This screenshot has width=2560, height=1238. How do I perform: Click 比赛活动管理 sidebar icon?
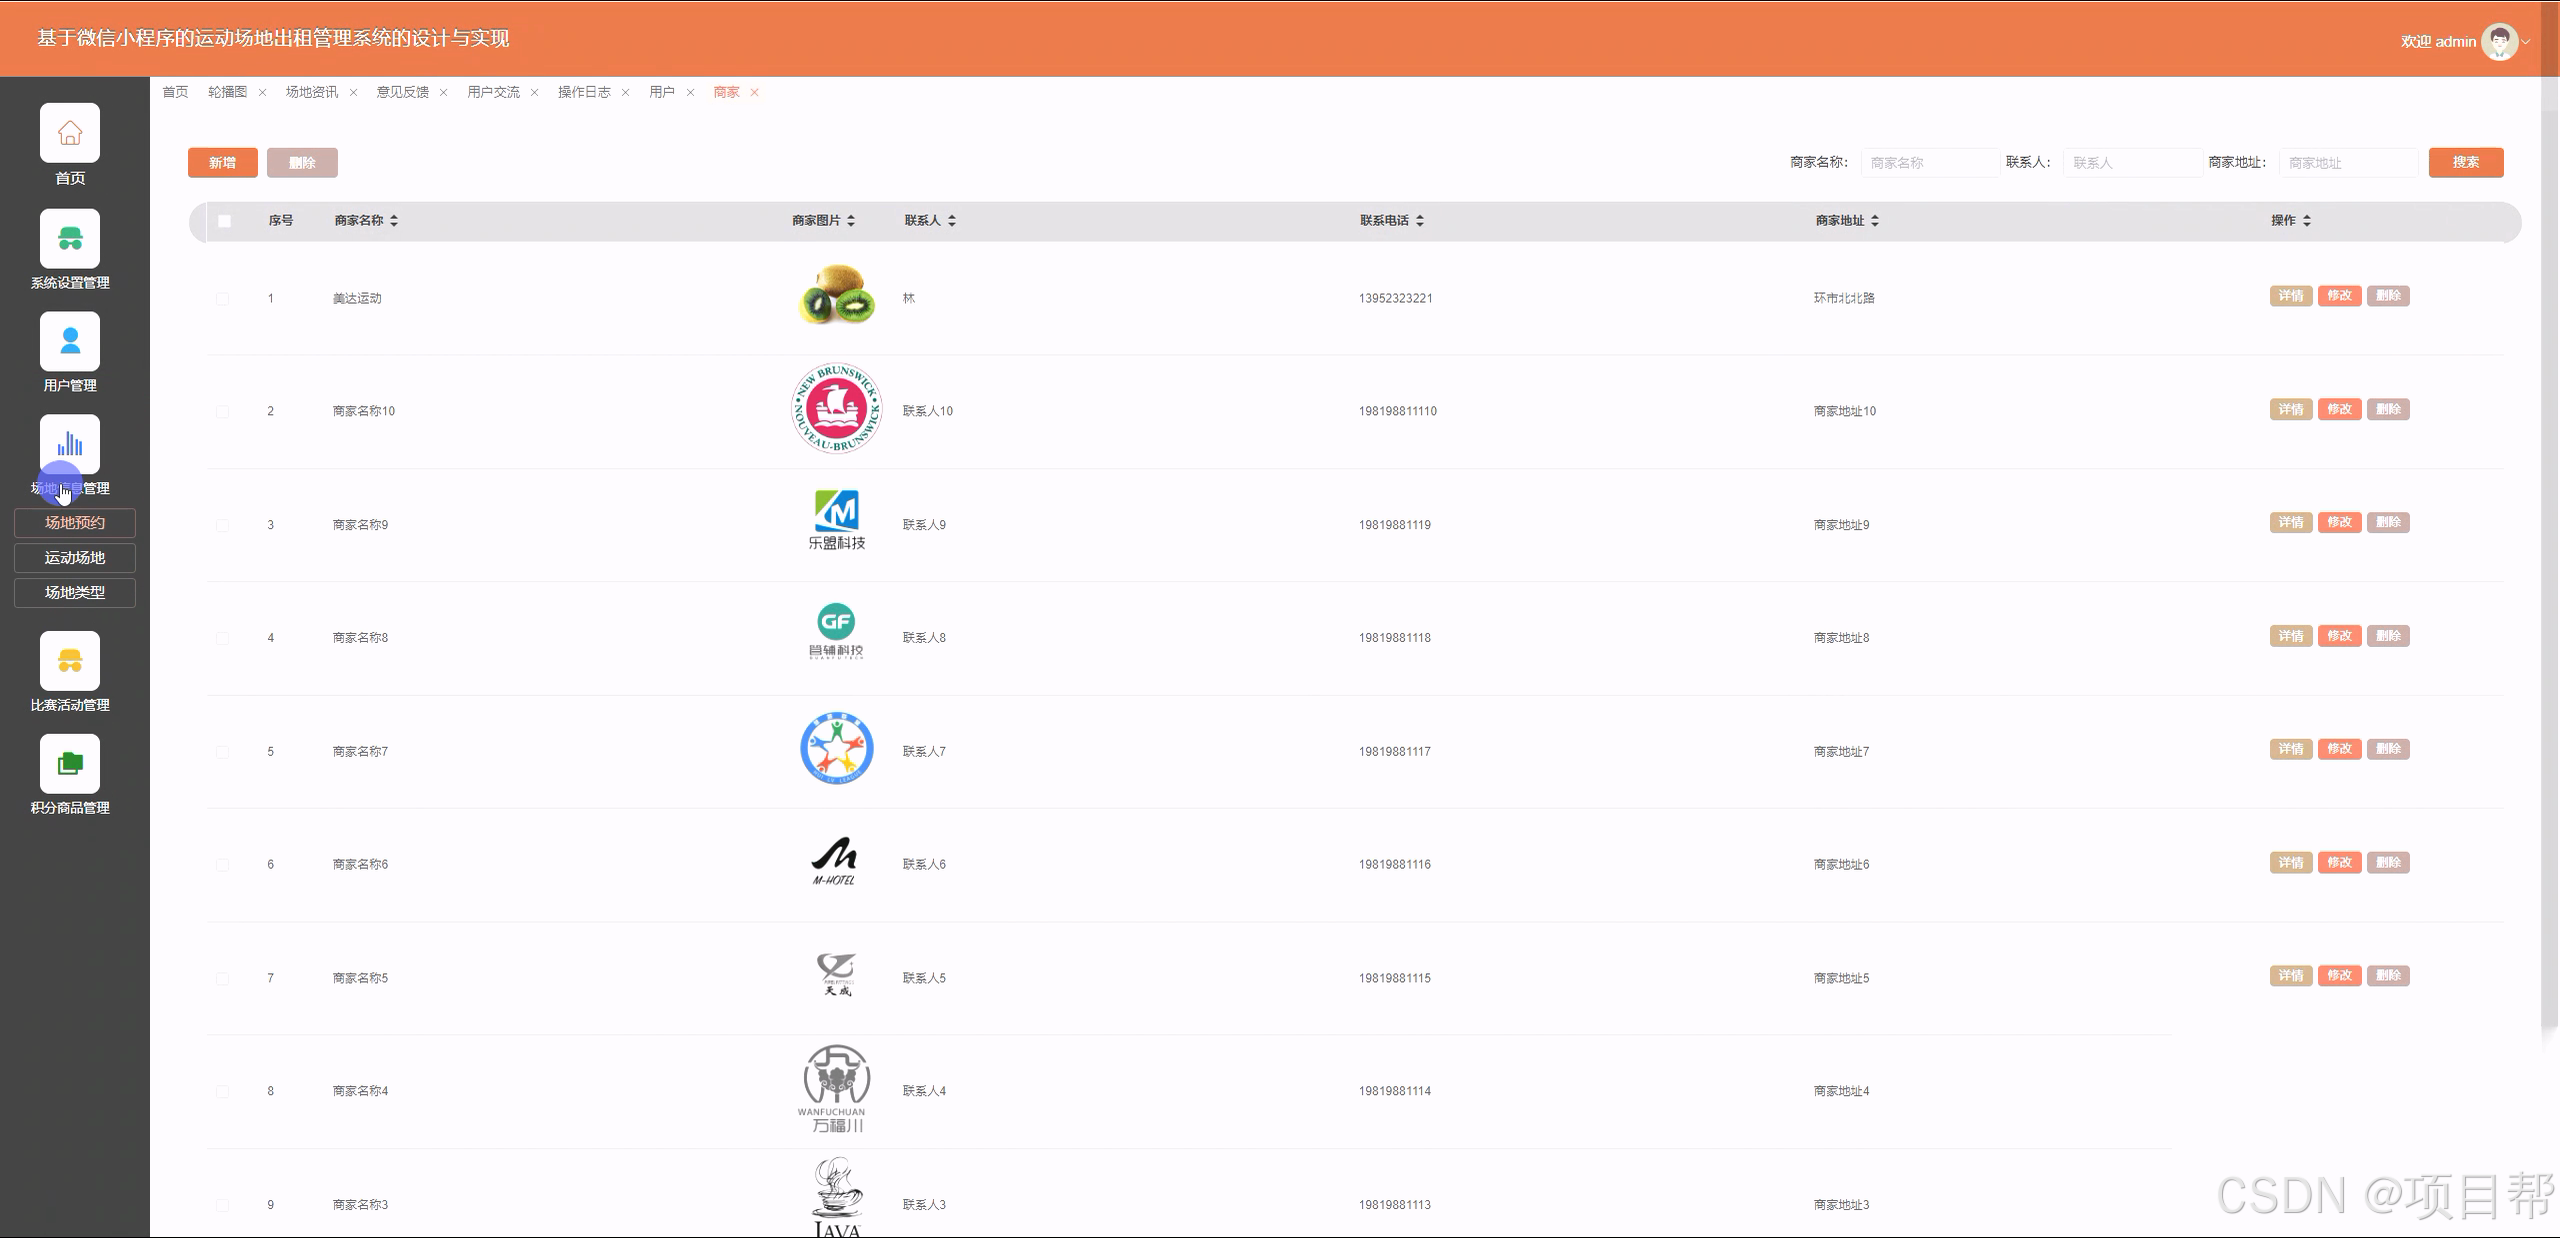click(x=70, y=661)
